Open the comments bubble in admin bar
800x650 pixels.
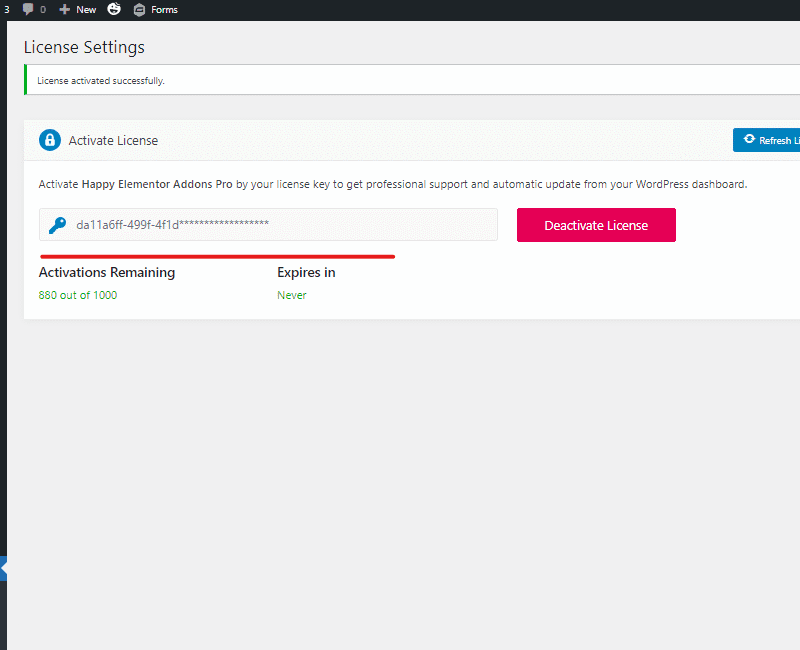[x=34, y=9]
